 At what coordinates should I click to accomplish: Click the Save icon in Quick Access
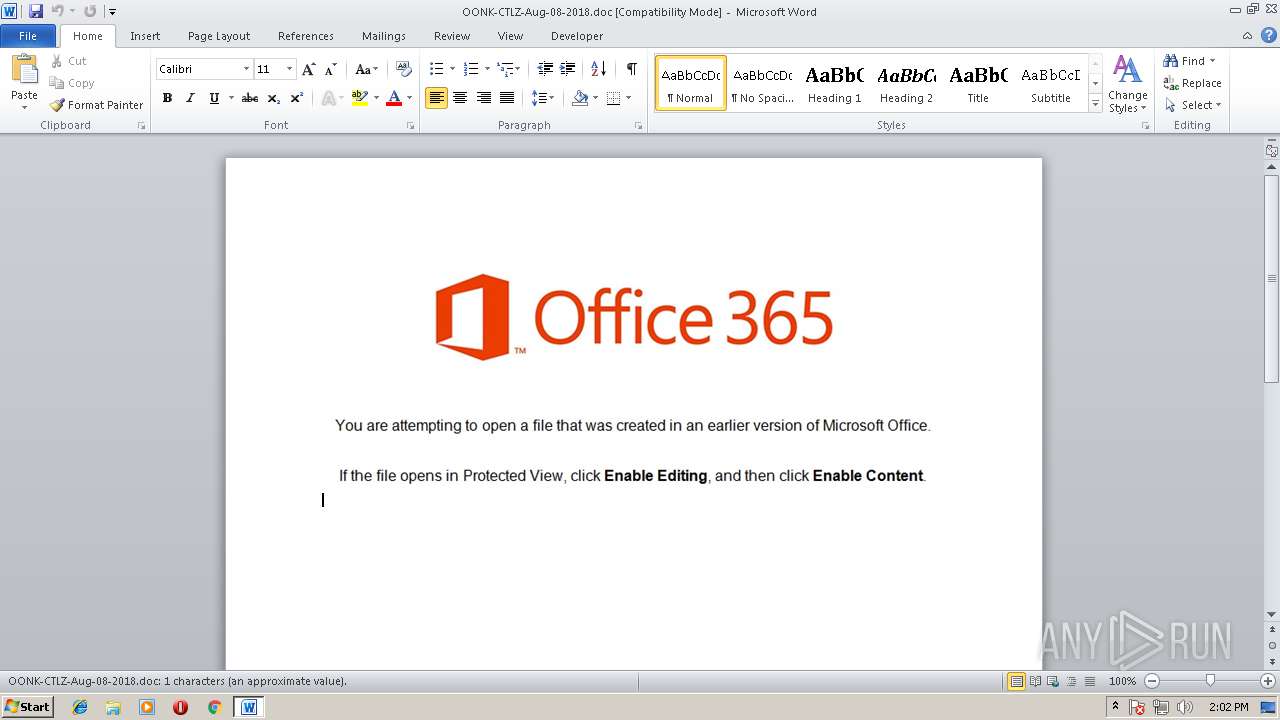pyautogui.click(x=36, y=11)
